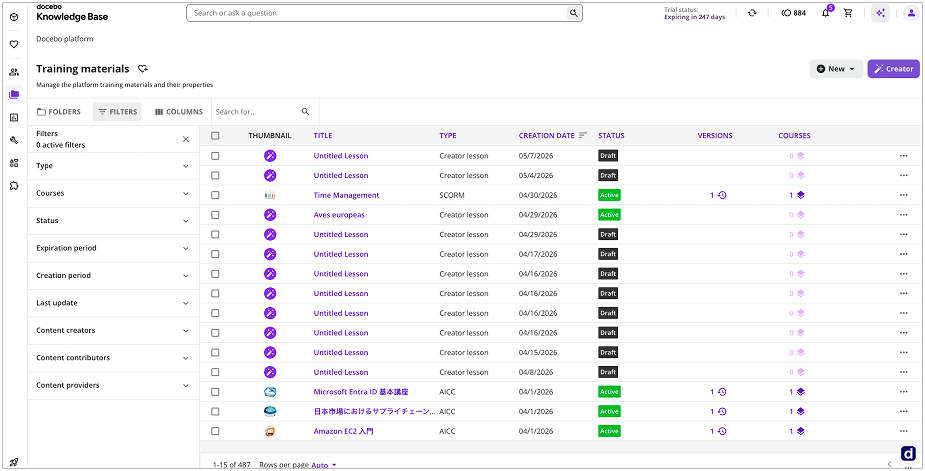
Task: Open the puzzle piece extensions icon
Action: pos(14,185)
